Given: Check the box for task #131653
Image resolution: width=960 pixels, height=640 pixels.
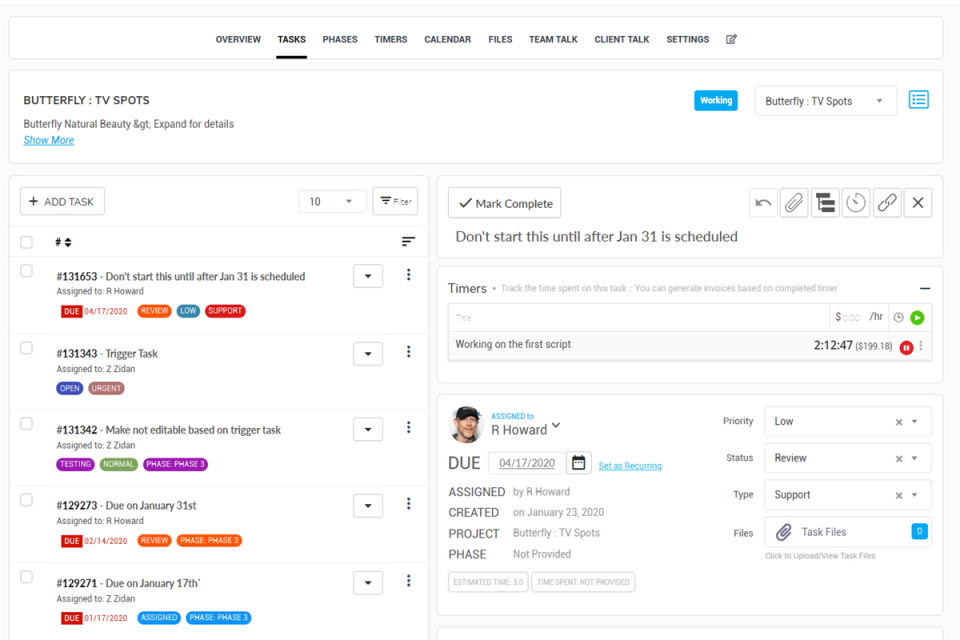Looking at the screenshot, I should tap(26, 271).
